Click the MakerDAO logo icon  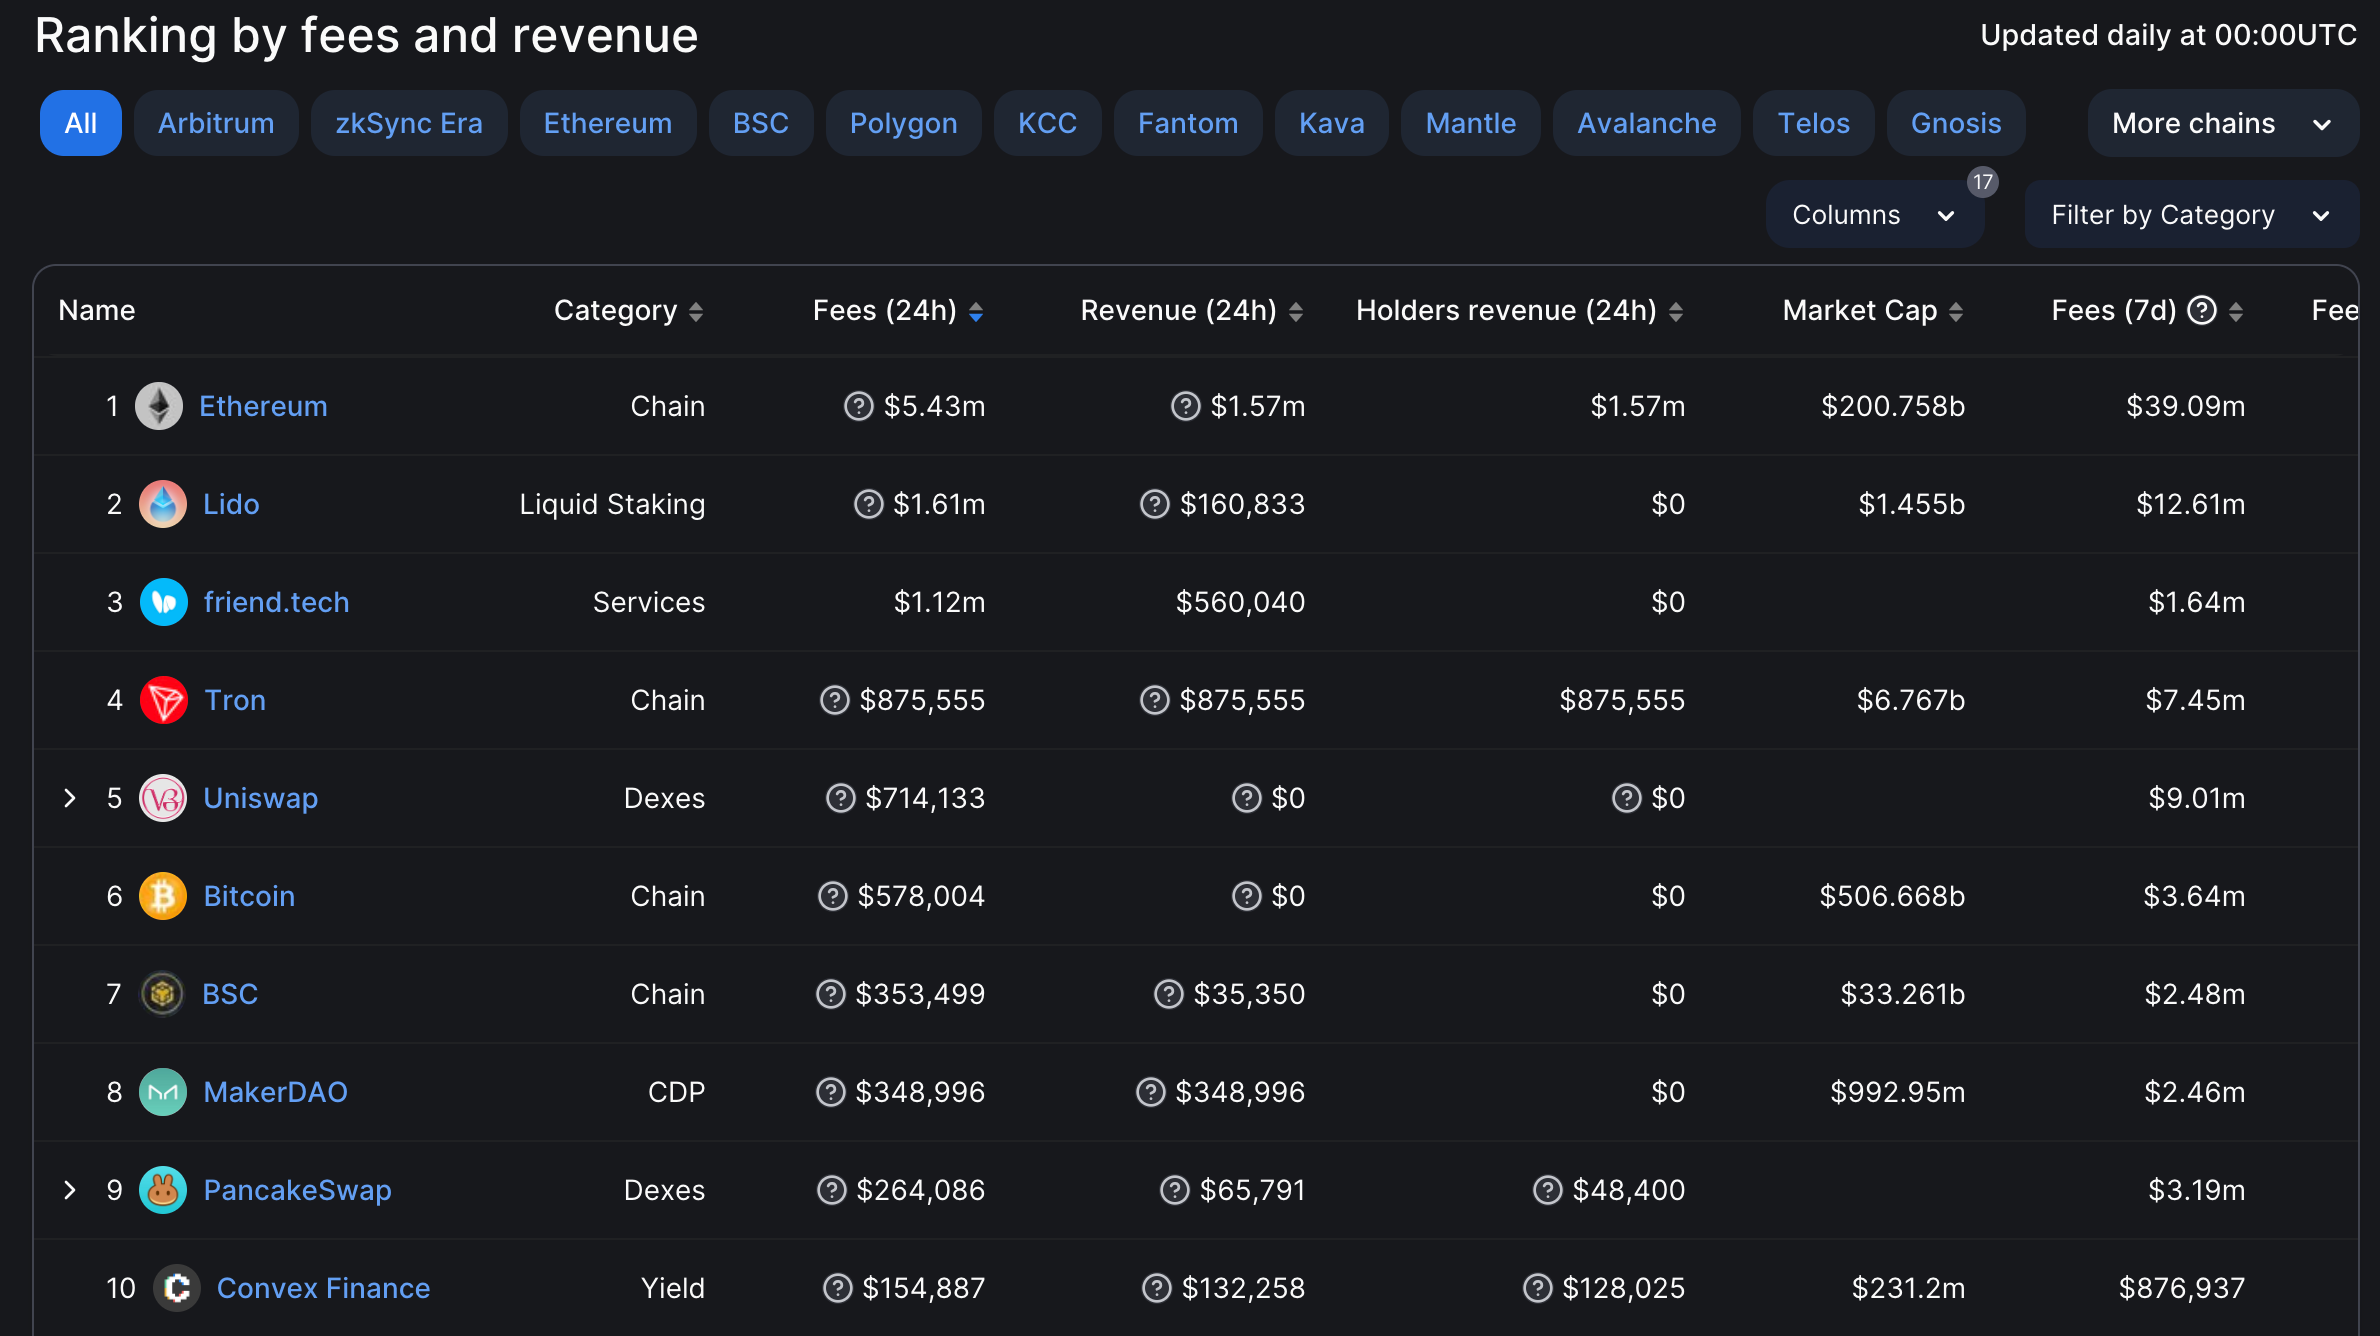163,1092
